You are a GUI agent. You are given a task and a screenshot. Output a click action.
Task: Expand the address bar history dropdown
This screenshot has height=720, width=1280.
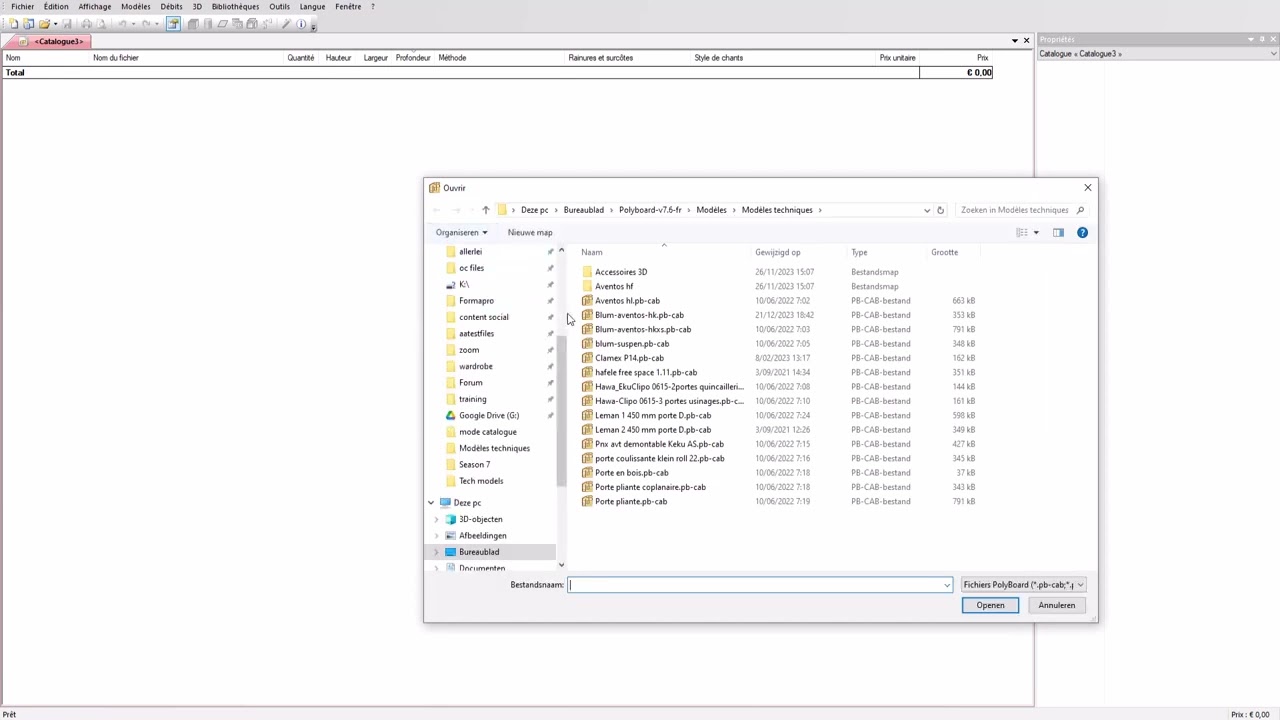[x=927, y=210]
